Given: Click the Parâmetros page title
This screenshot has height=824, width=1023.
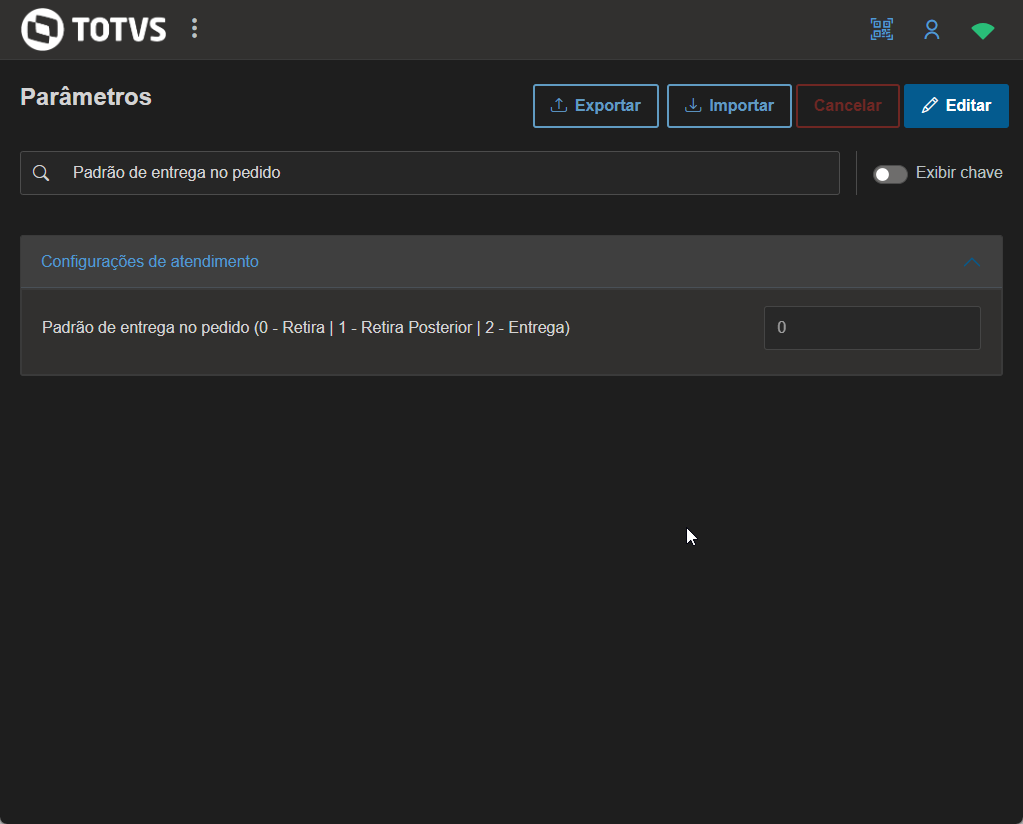Looking at the screenshot, I should pyautogui.click(x=86, y=97).
